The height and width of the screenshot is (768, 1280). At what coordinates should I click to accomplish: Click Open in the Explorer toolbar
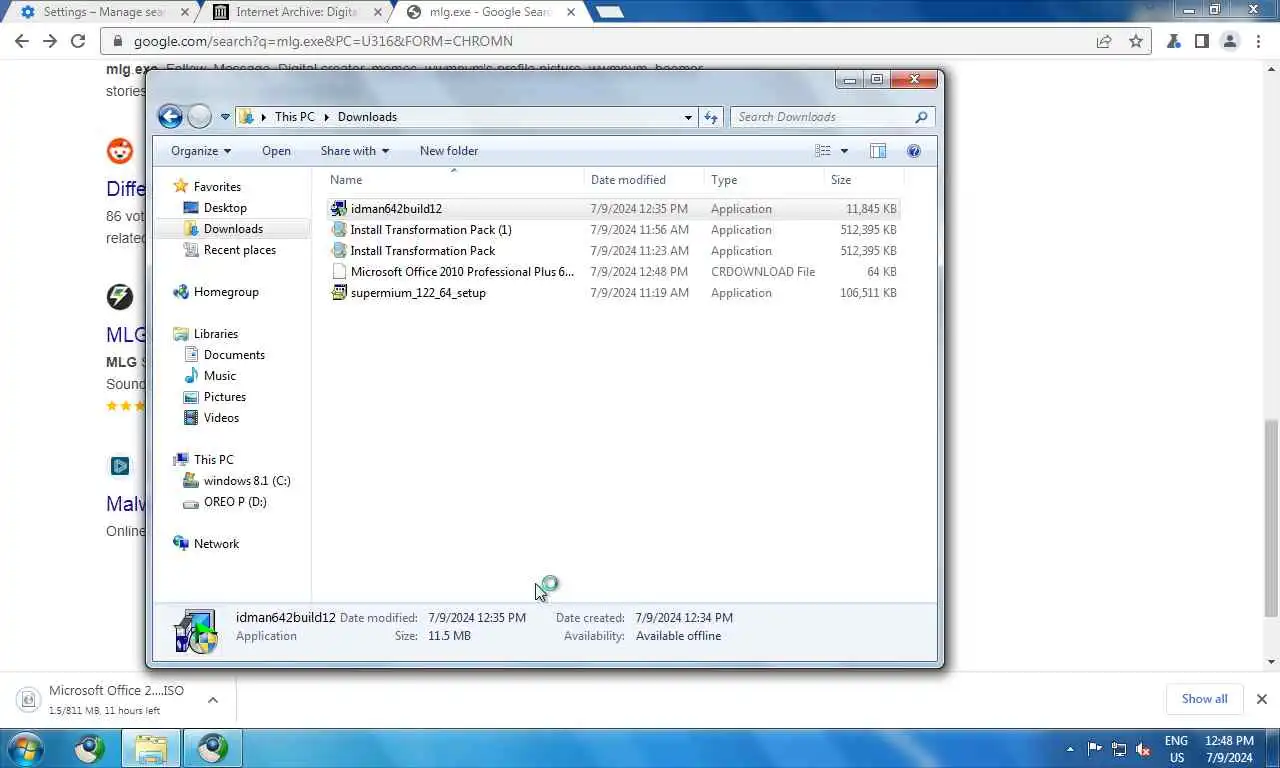tap(276, 151)
